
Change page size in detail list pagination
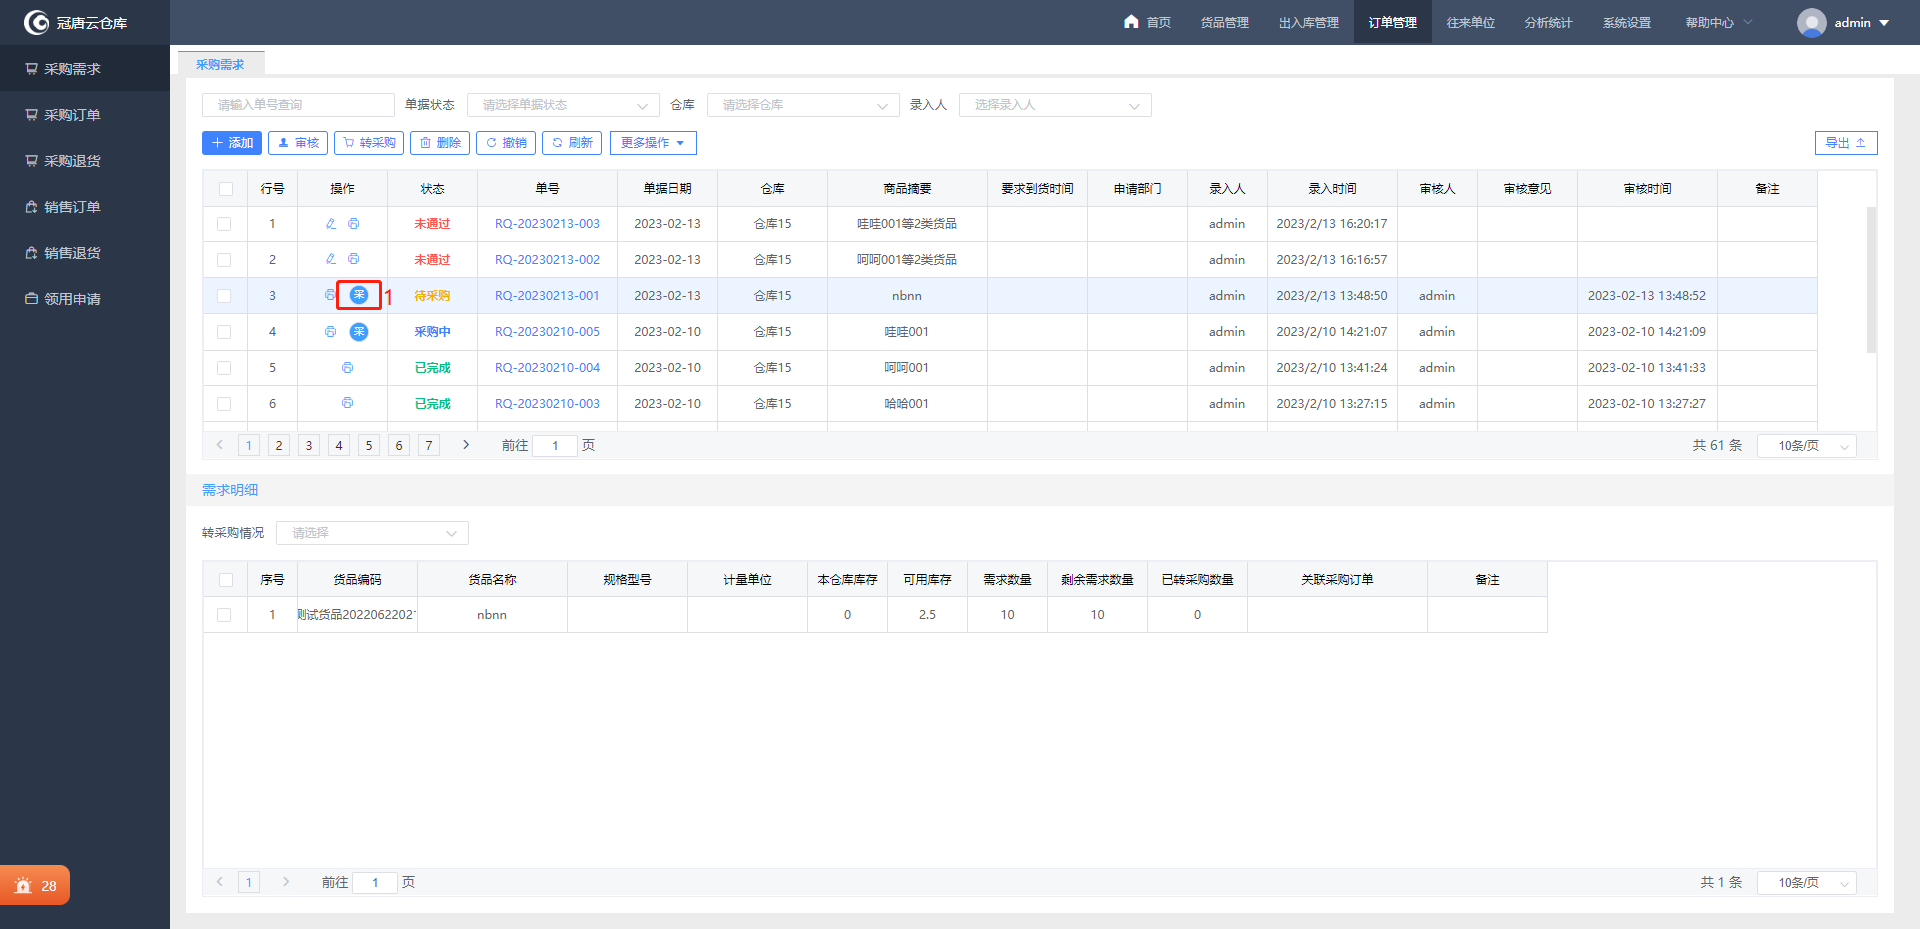coord(1809,883)
